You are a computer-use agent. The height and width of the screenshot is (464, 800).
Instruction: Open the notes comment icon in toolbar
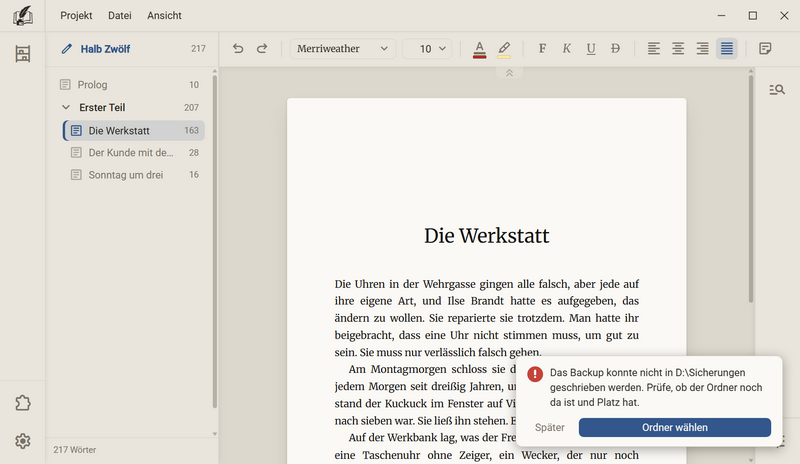(x=765, y=48)
